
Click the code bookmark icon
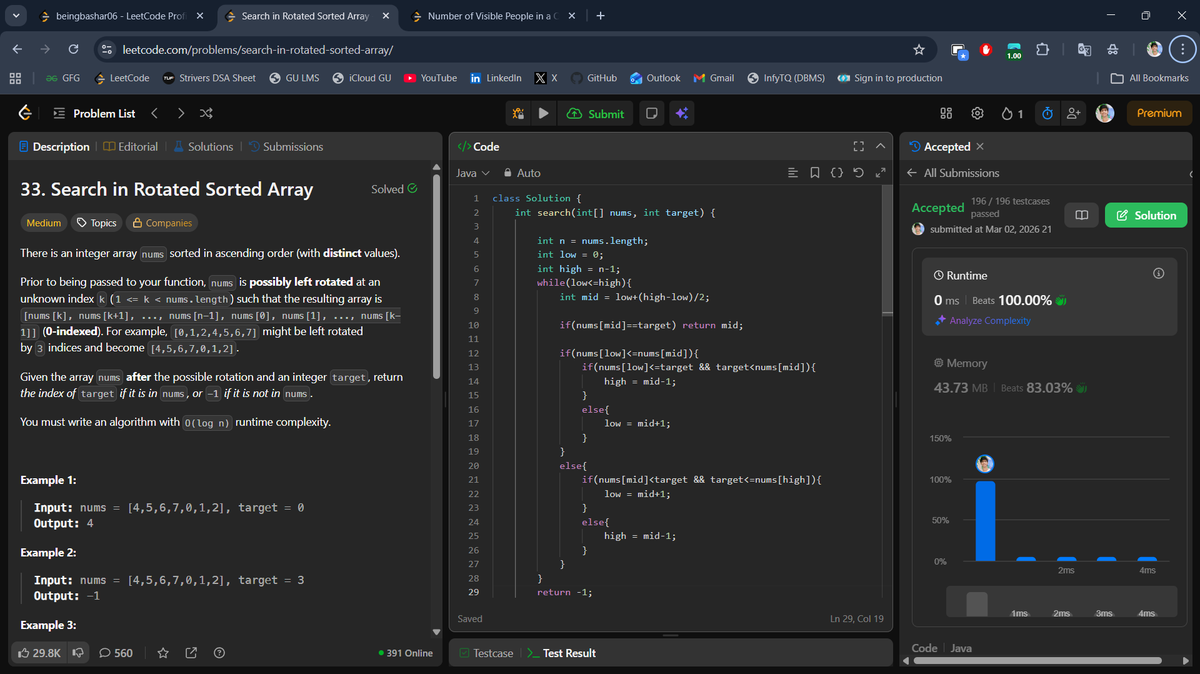[x=814, y=173]
